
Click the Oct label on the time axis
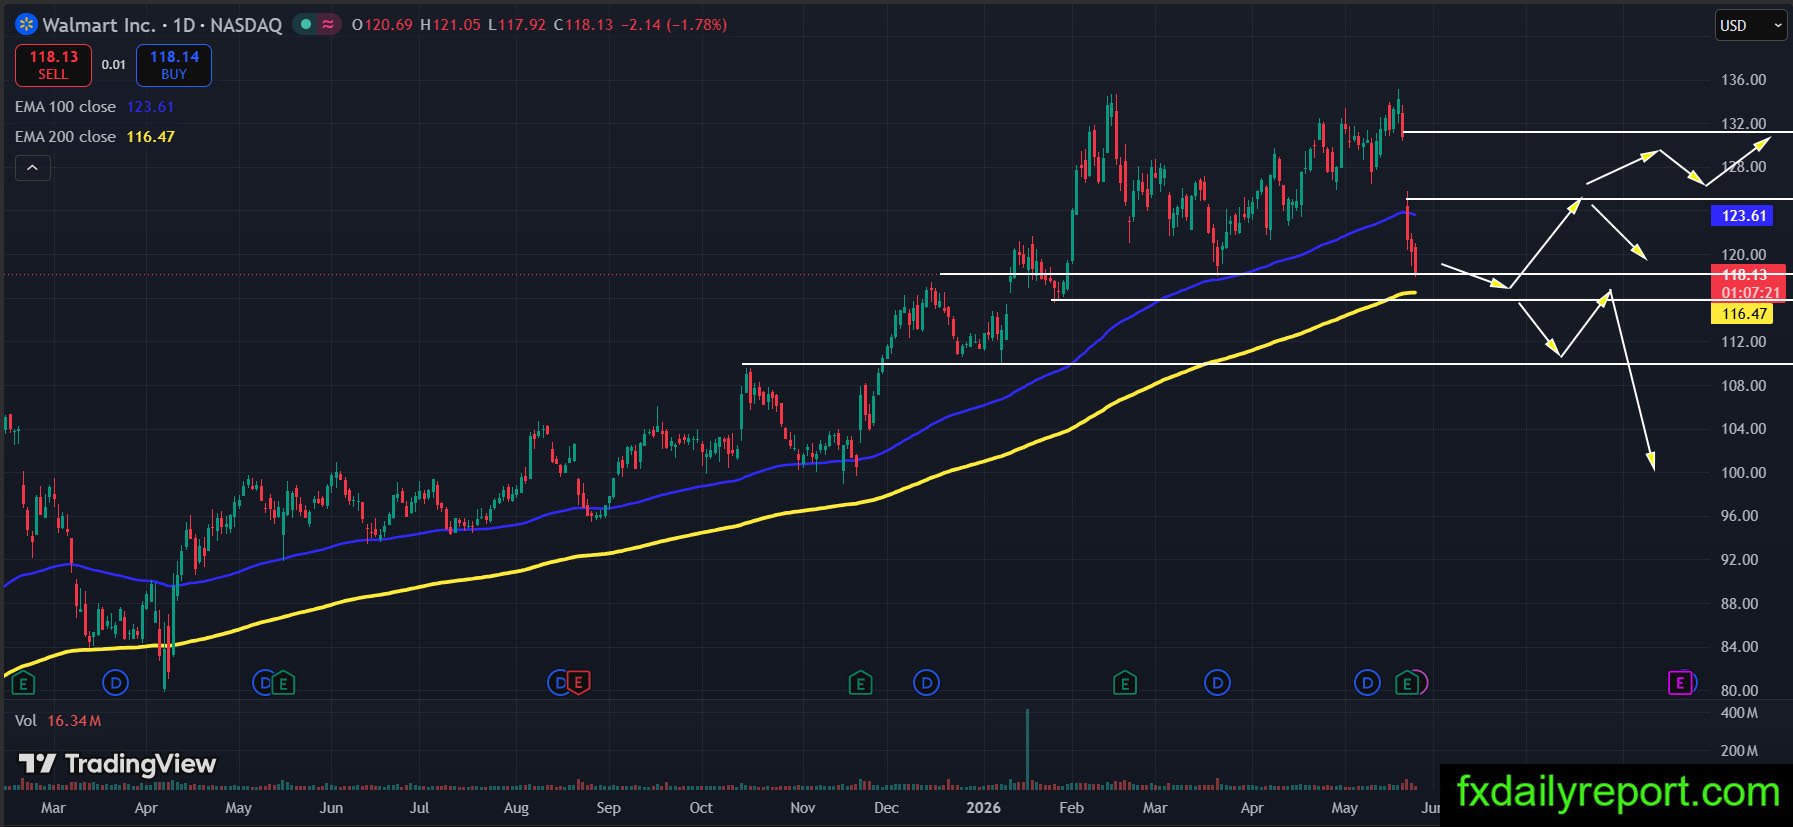(701, 808)
